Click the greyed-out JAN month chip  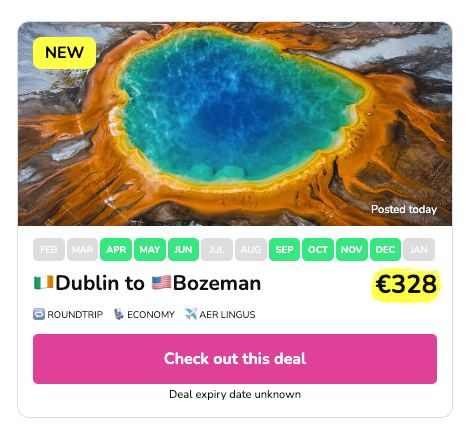419,249
